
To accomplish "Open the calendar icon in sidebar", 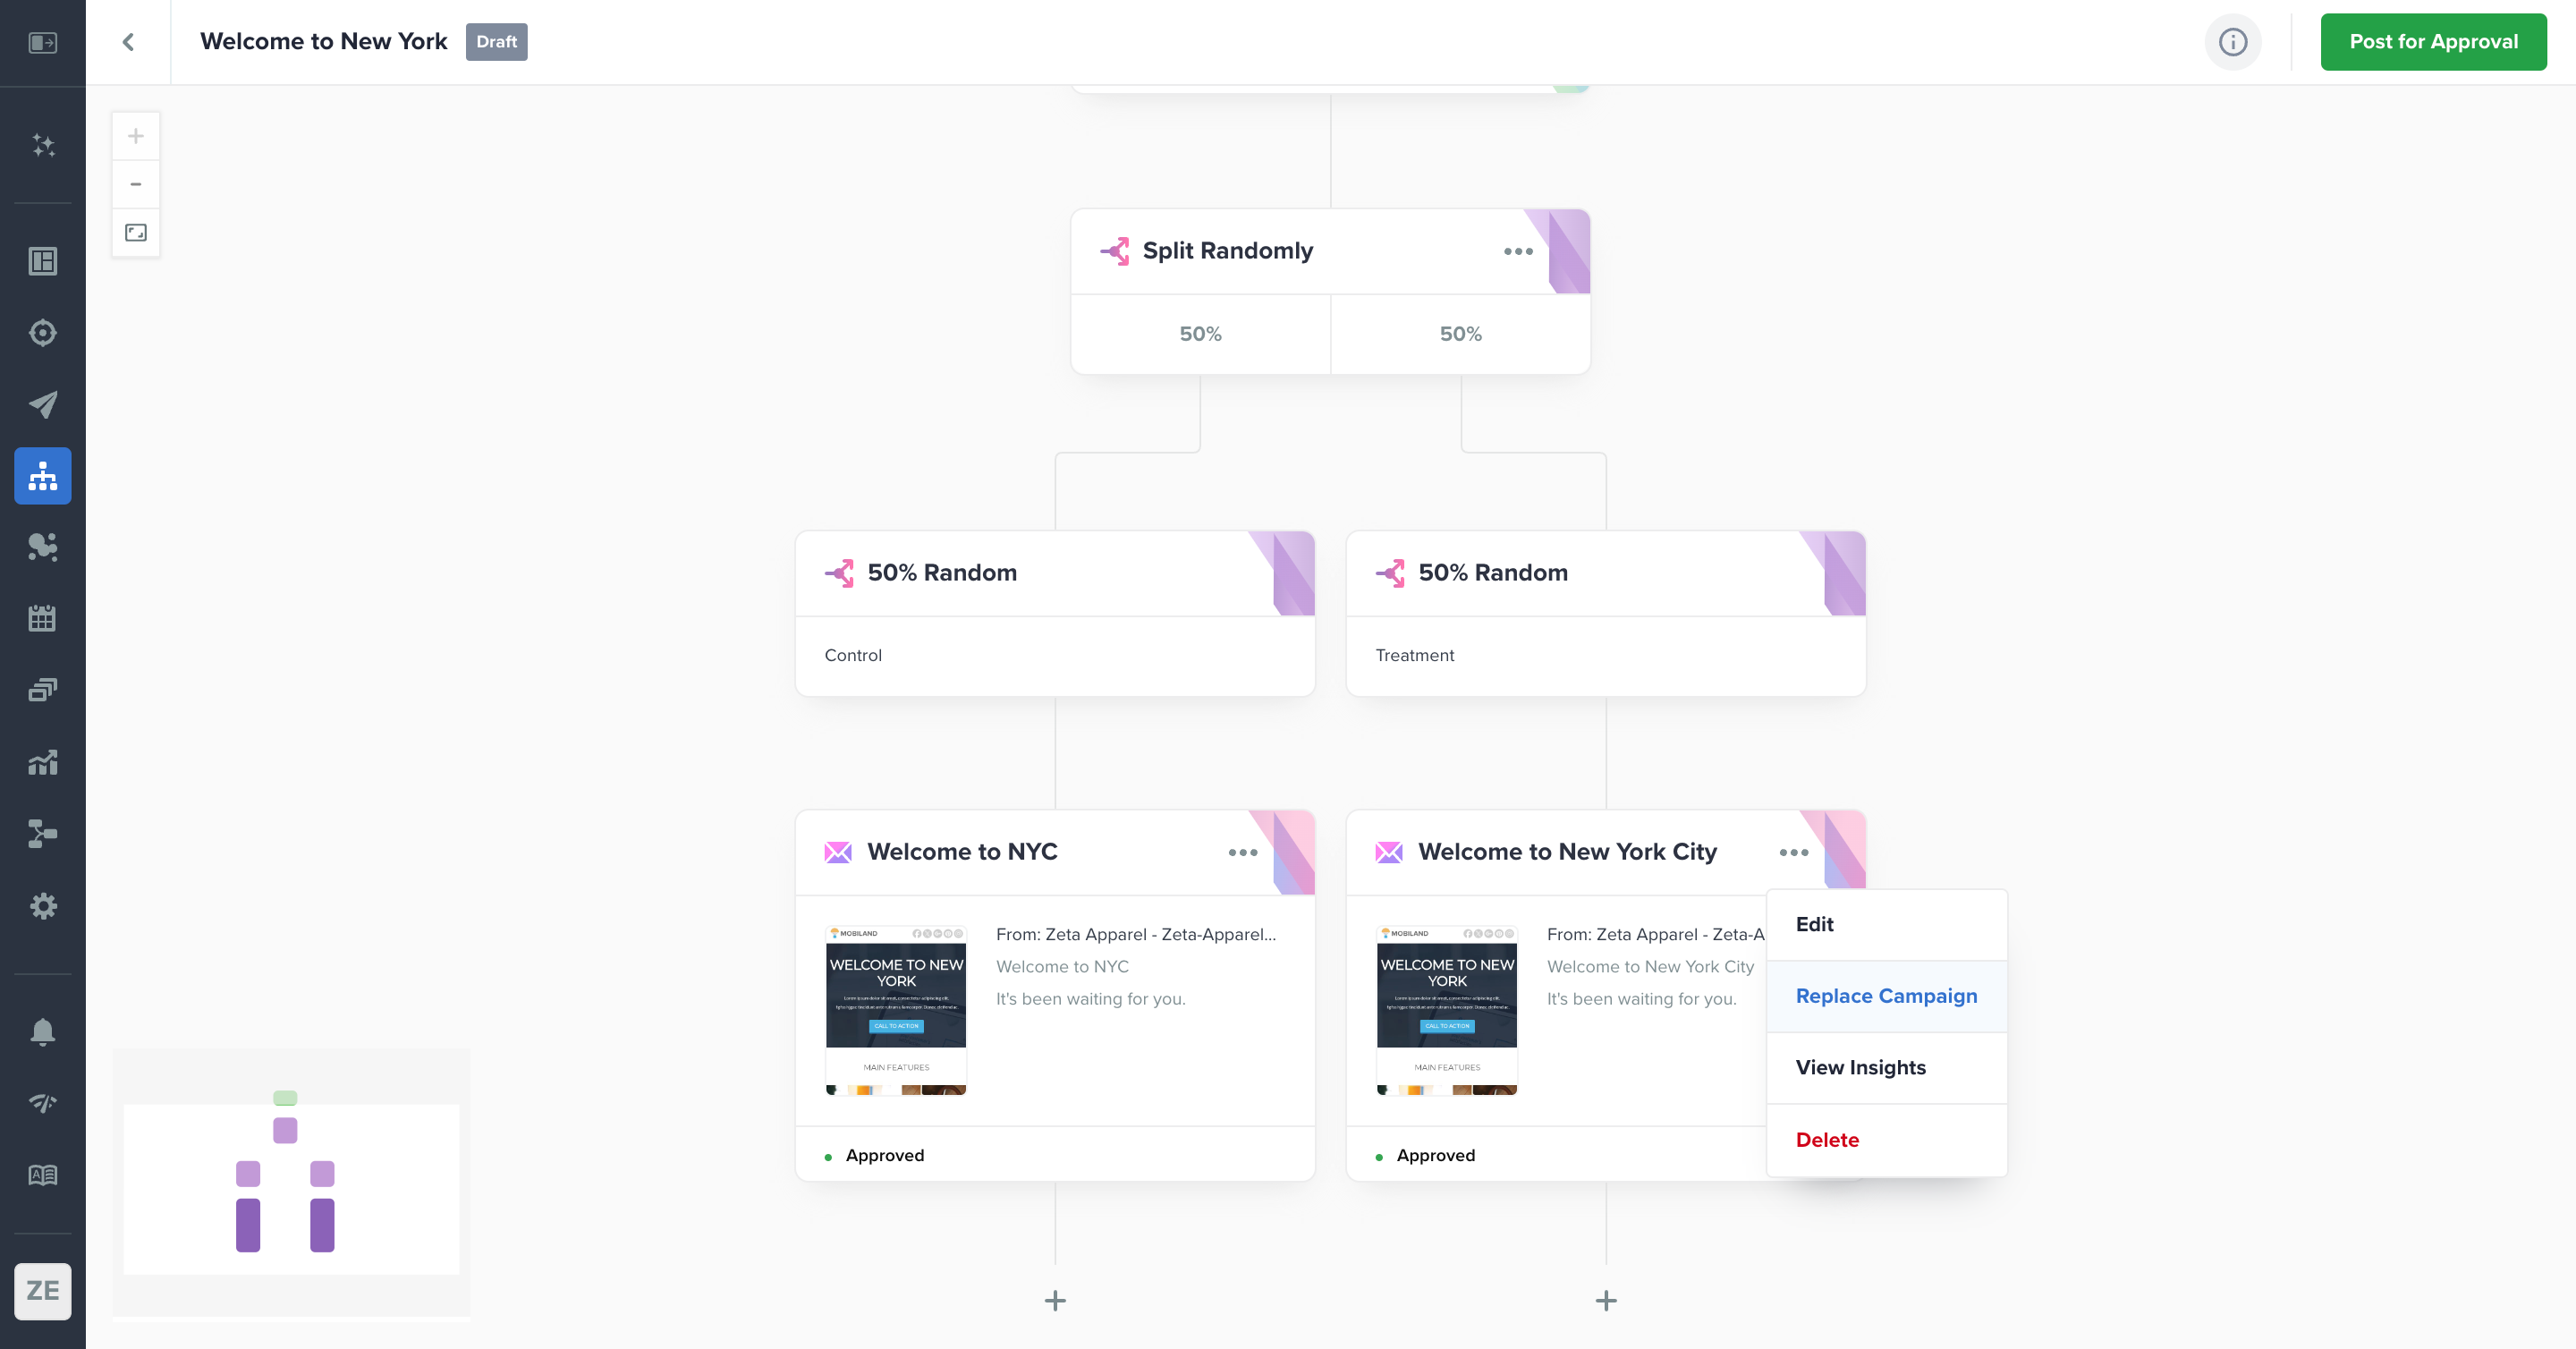I will click(x=43, y=618).
